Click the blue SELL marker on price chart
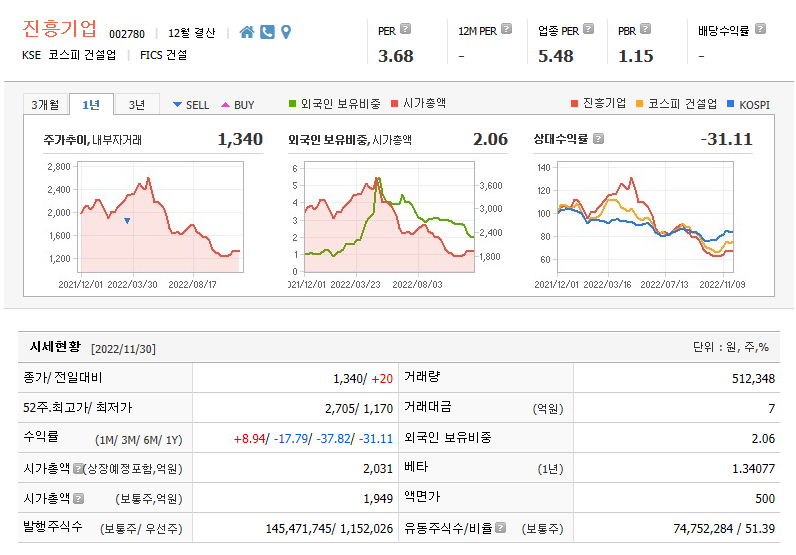Viewport: 796px width, 555px height. (x=127, y=221)
